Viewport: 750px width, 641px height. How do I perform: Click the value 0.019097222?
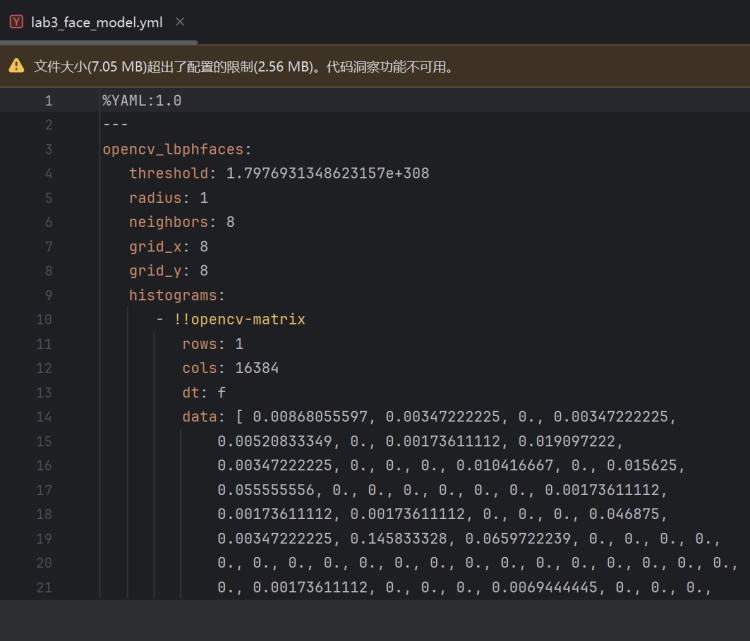[x=567, y=441]
